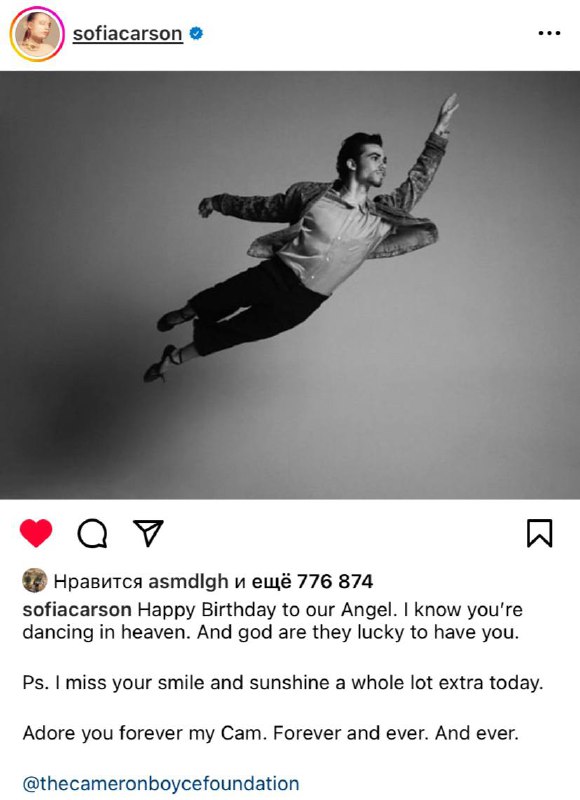Unlike the post with the red heart
The height and width of the screenshot is (800, 580).
pyautogui.click(x=36, y=533)
